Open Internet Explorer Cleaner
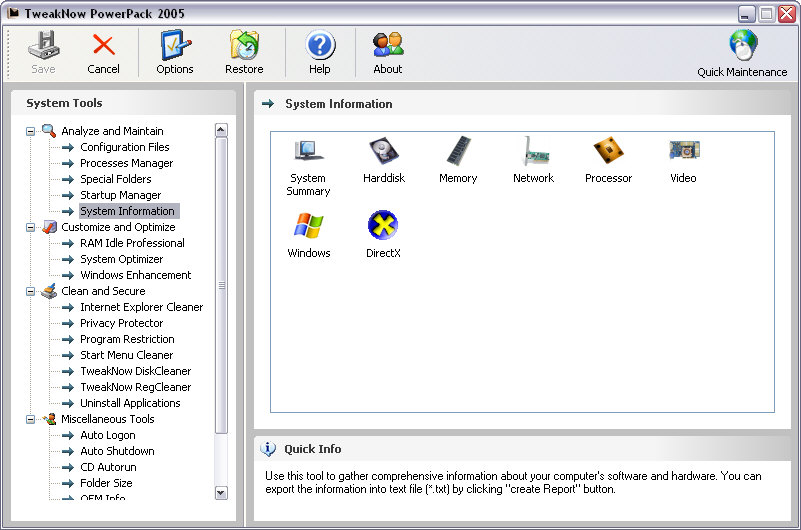This screenshot has width=801, height=530. [x=142, y=307]
